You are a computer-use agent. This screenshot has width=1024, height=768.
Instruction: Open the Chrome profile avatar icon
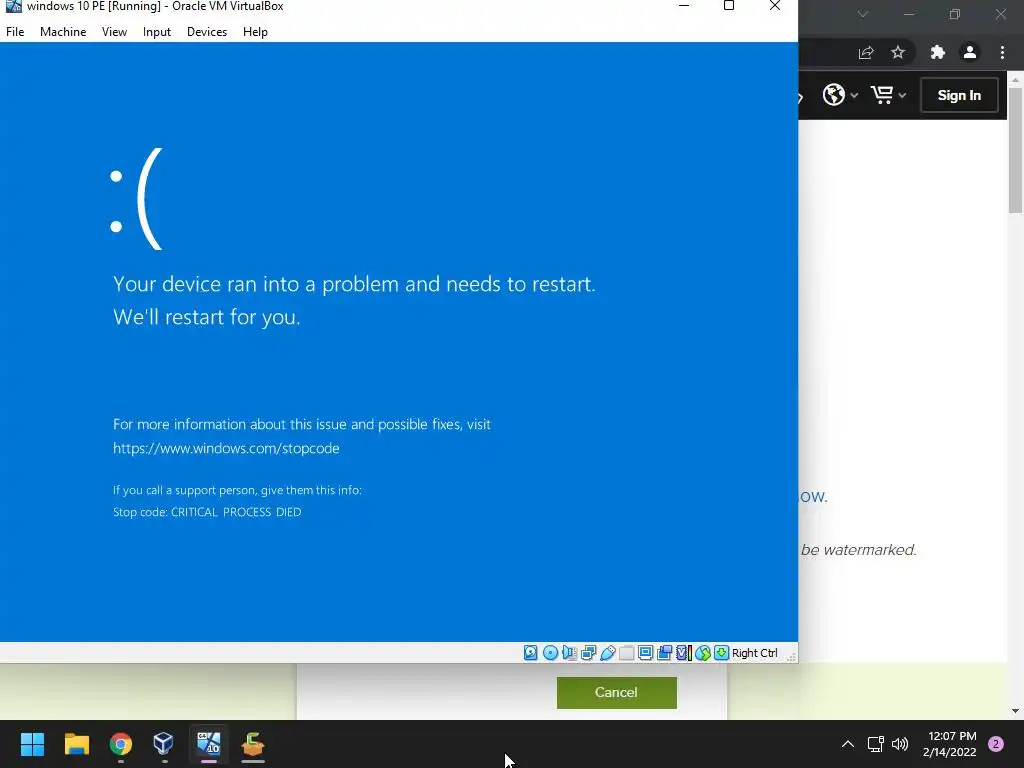click(x=970, y=52)
